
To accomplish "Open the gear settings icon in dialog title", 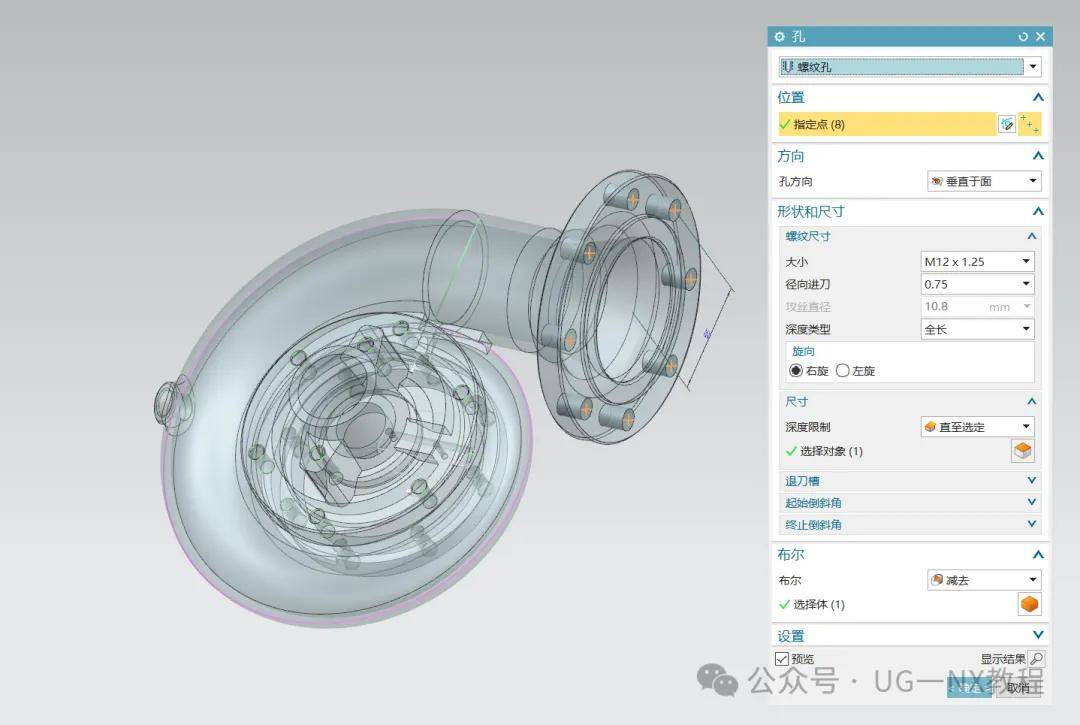I will (780, 36).
